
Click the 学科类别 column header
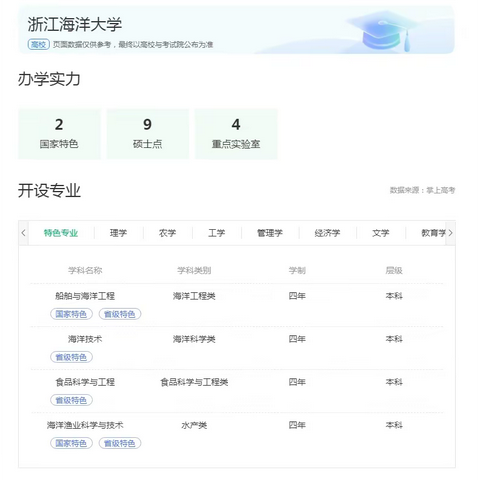click(x=194, y=270)
